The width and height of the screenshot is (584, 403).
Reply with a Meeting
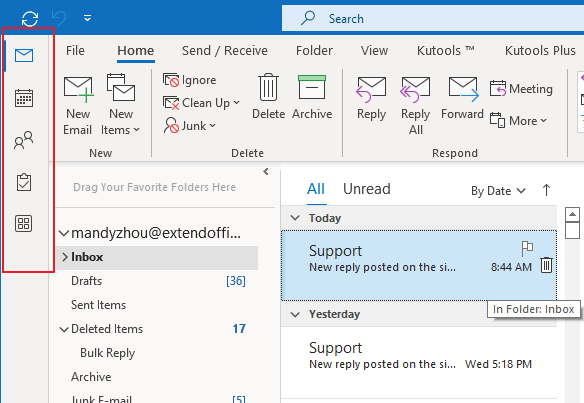(x=521, y=89)
